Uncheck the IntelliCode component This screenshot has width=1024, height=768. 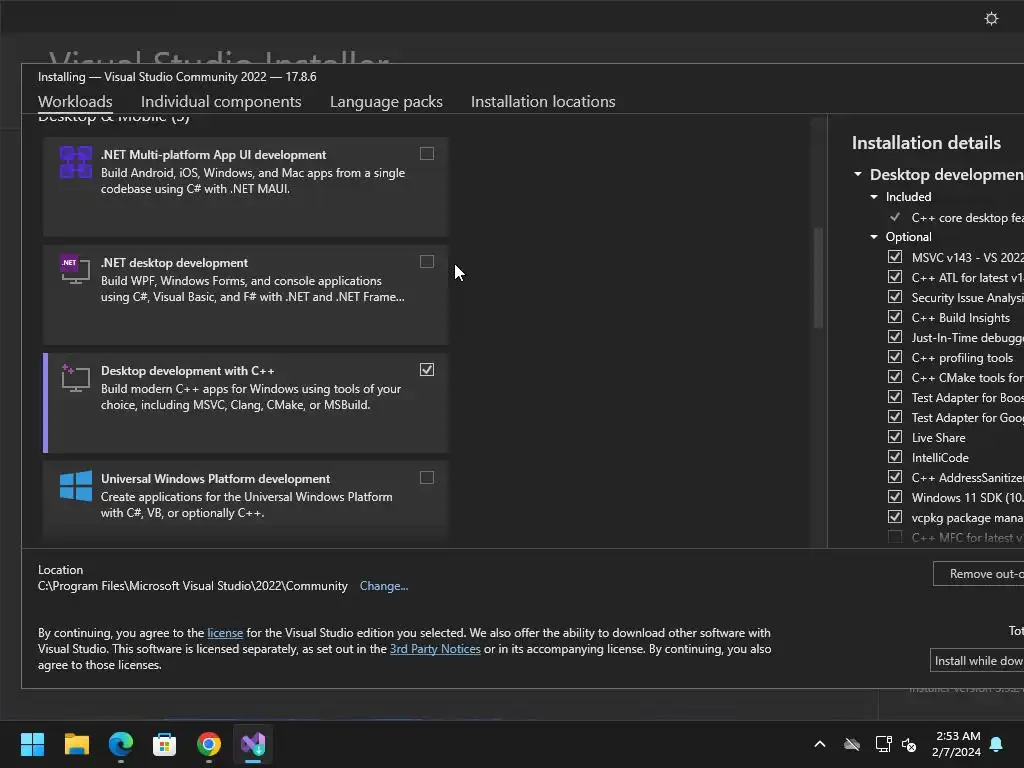895,457
